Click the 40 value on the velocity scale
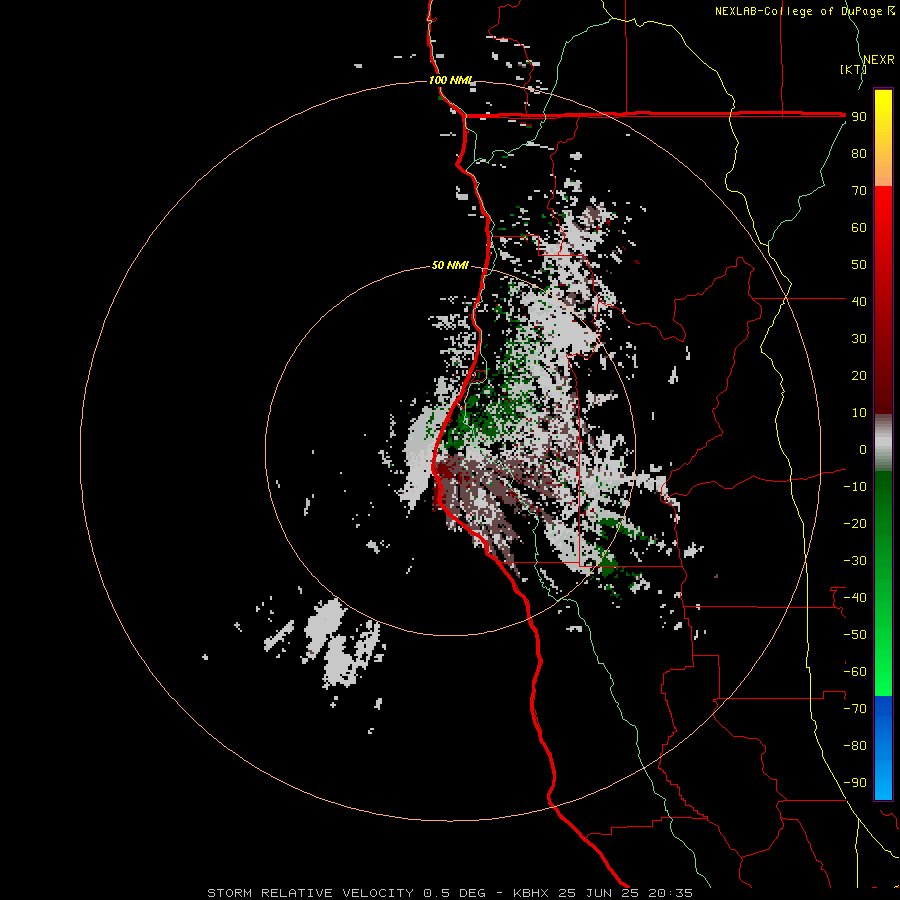Viewport: 900px width, 900px height. click(x=859, y=302)
